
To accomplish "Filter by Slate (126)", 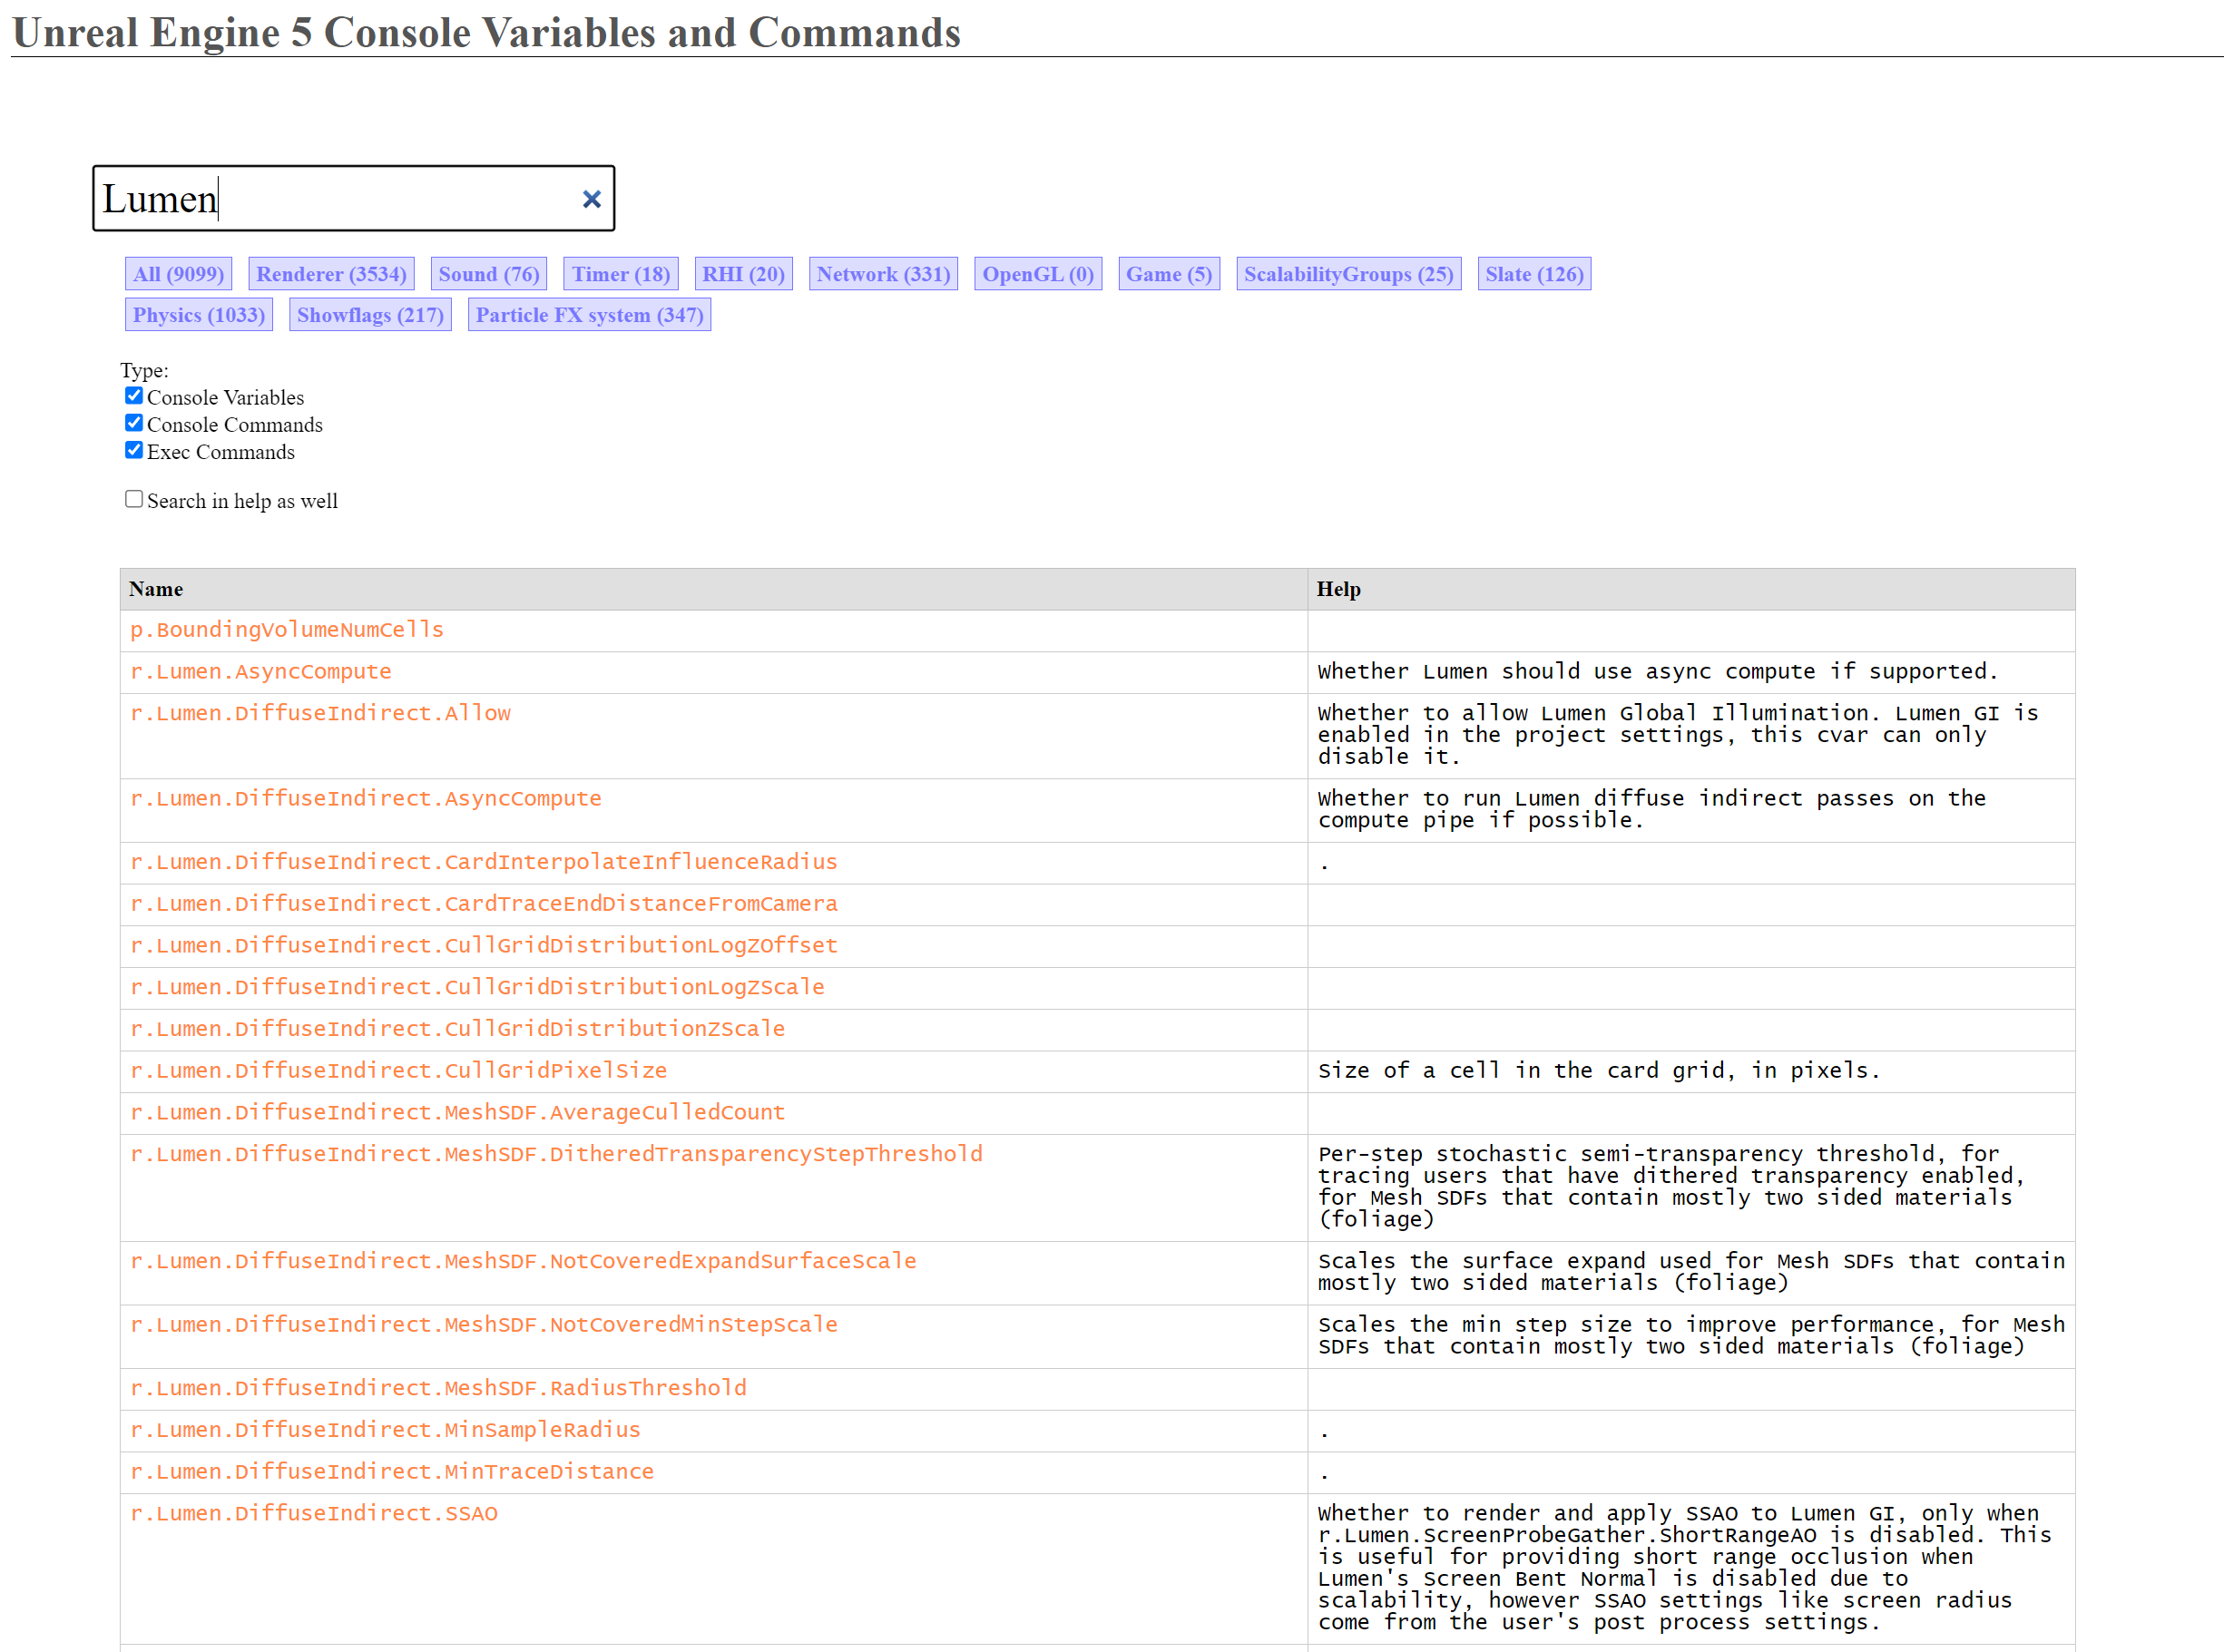I will [1534, 274].
